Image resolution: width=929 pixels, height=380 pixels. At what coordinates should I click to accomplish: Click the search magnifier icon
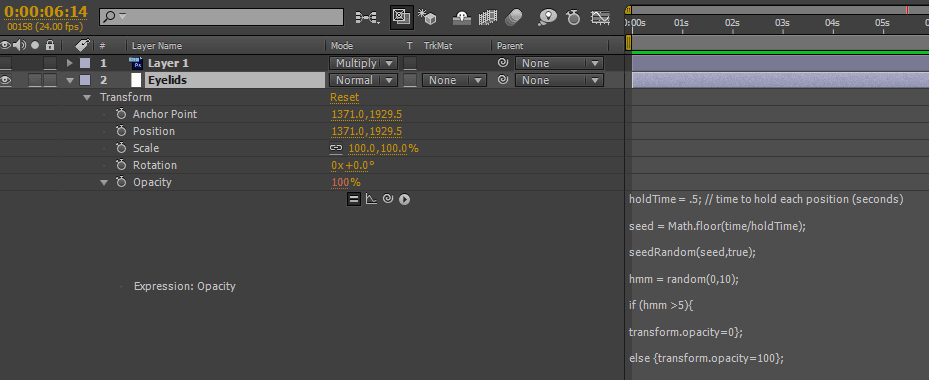(110, 17)
